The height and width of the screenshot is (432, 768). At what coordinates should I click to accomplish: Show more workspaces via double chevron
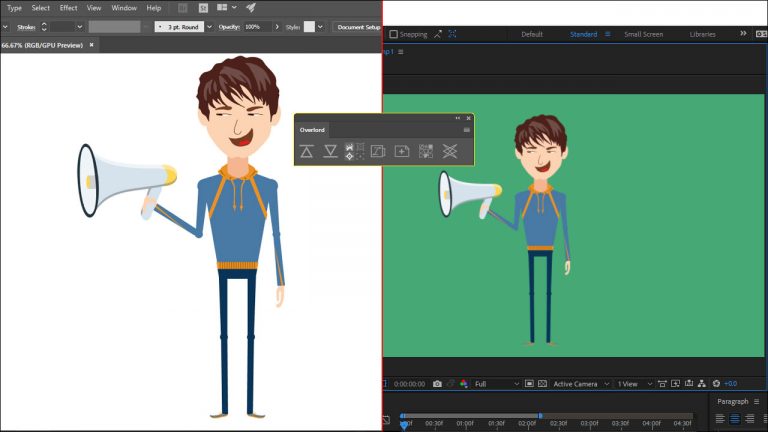(x=743, y=33)
